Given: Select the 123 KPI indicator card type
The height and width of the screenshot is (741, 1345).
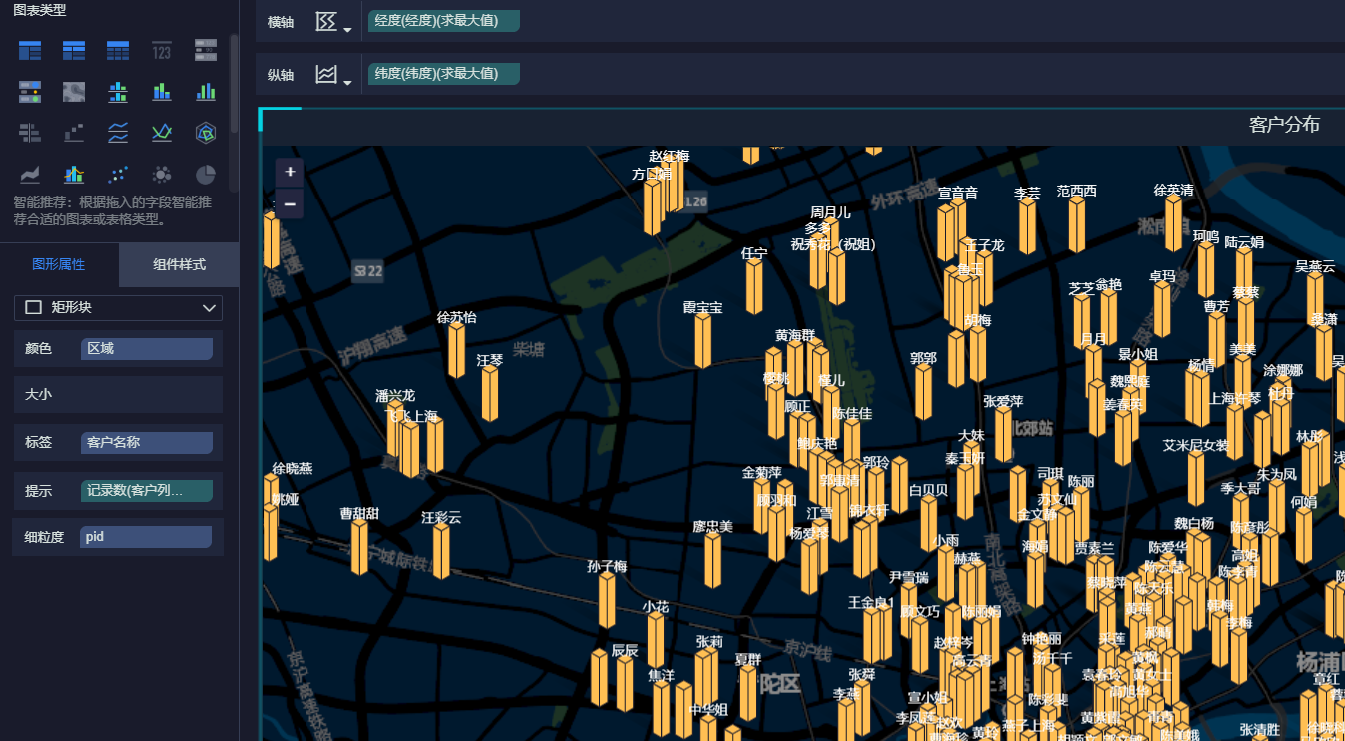Looking at the screenshot, I should (162, 50).
